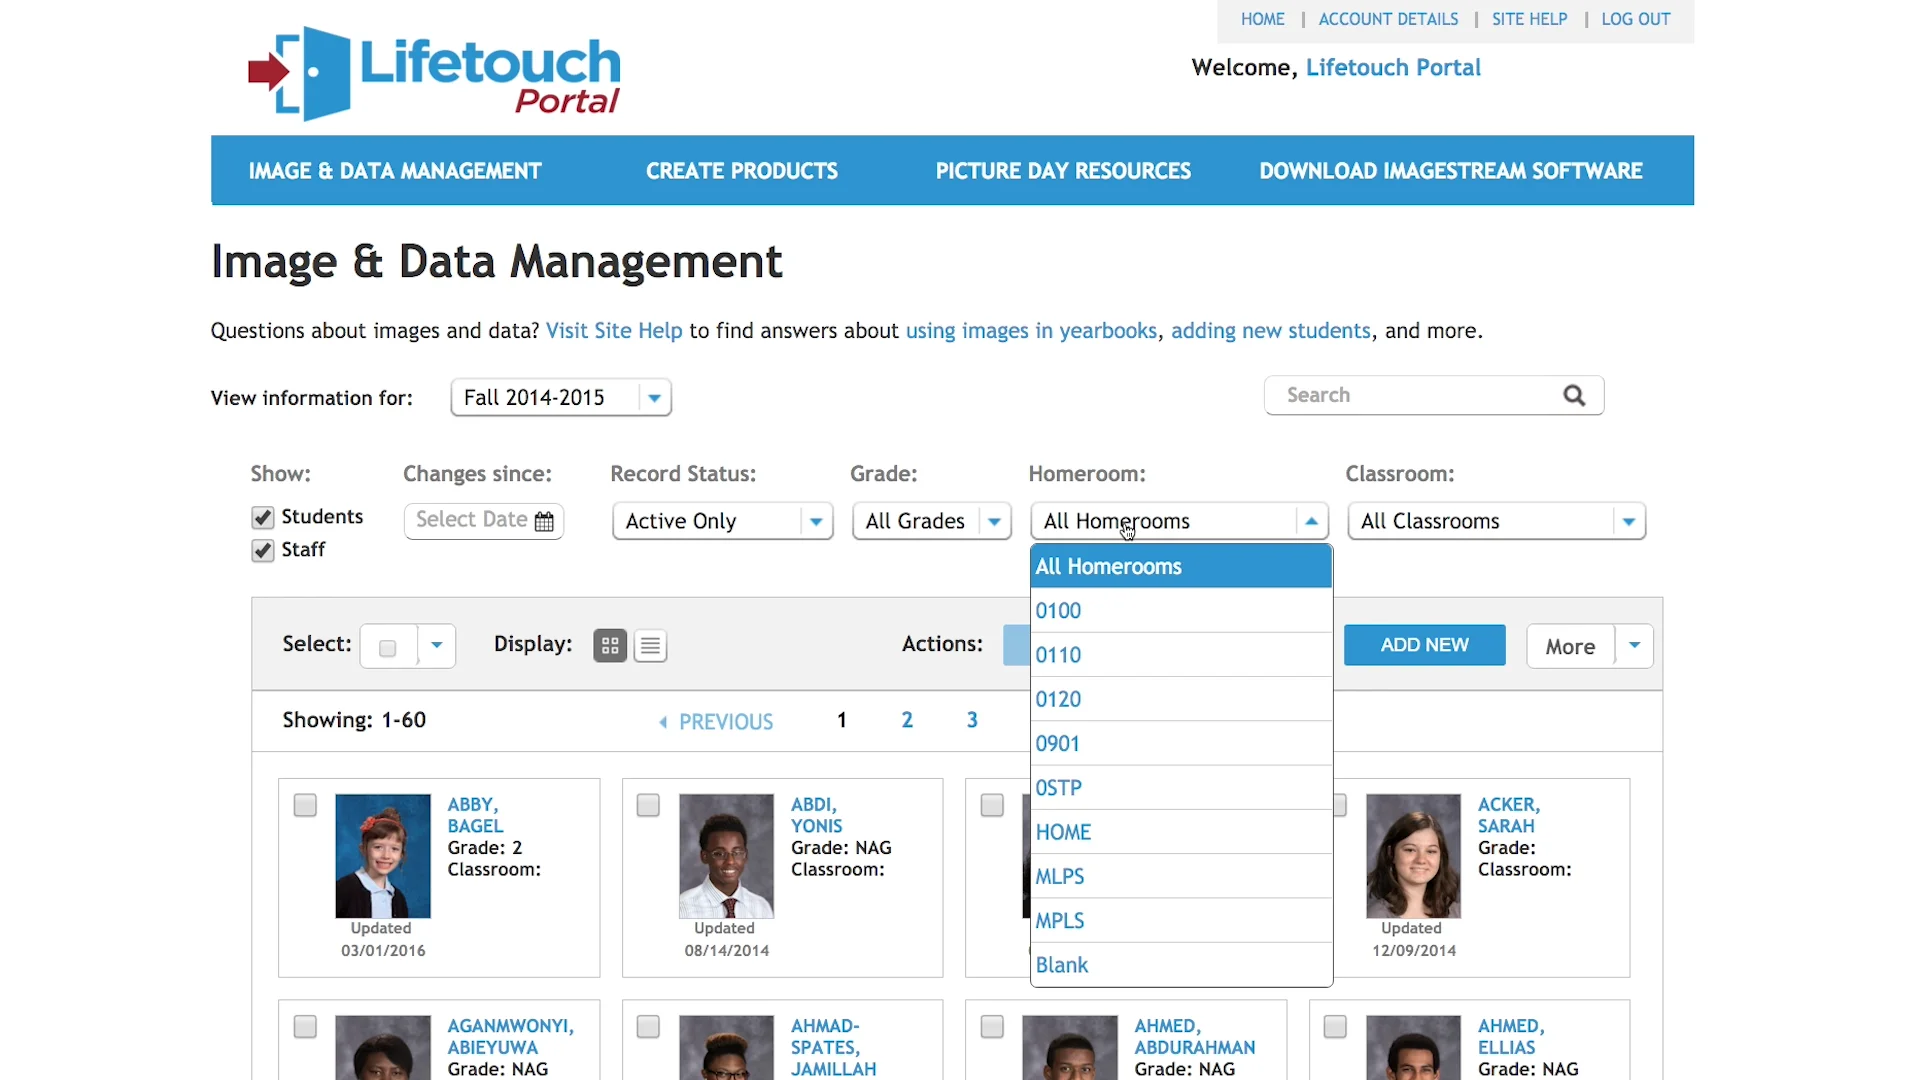Open ABBY, BAGEL name link
The image size is (1920, 1080).
(475, 815)
